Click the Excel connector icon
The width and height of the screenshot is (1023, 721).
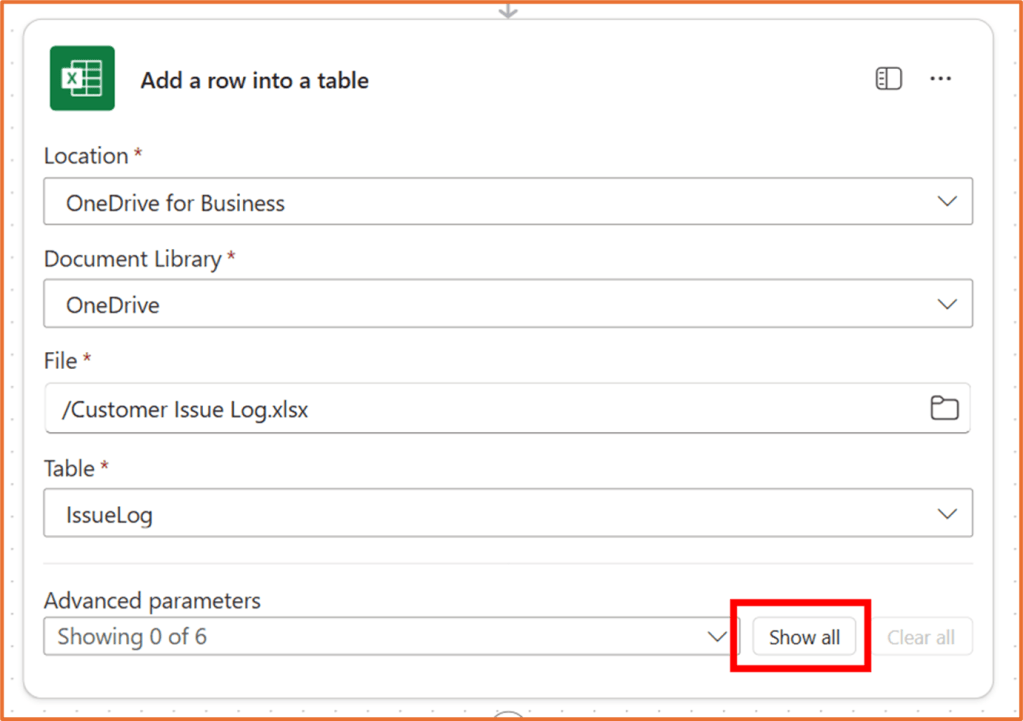(x=81, y=78)
